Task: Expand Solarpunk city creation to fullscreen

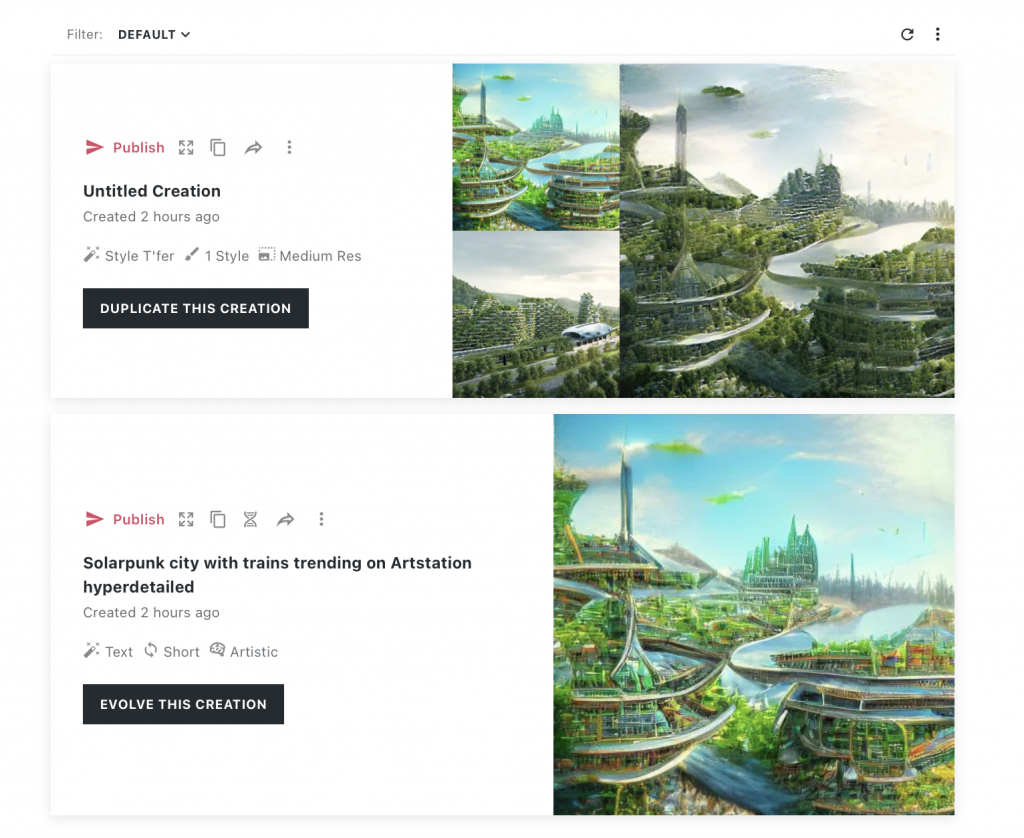Action: 186,519
